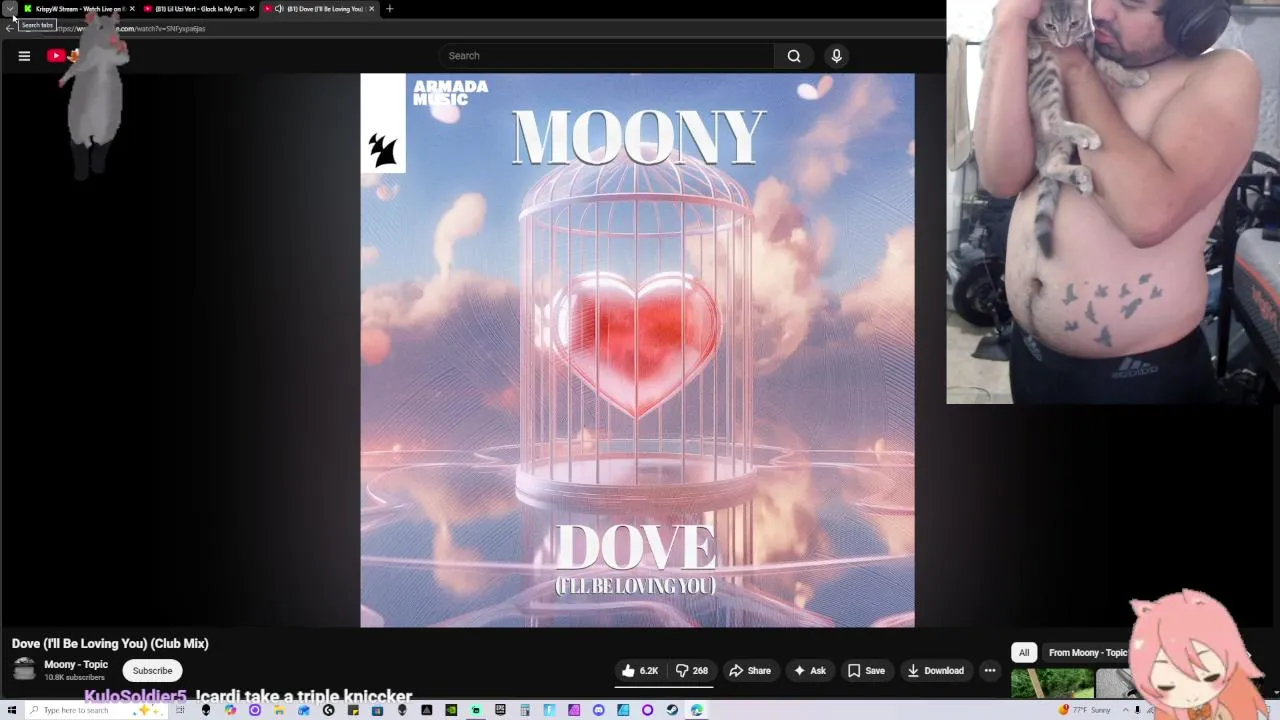Open Copilot icon on the taskbar
Screen dimensions: 1280x720
click(230, 710)
